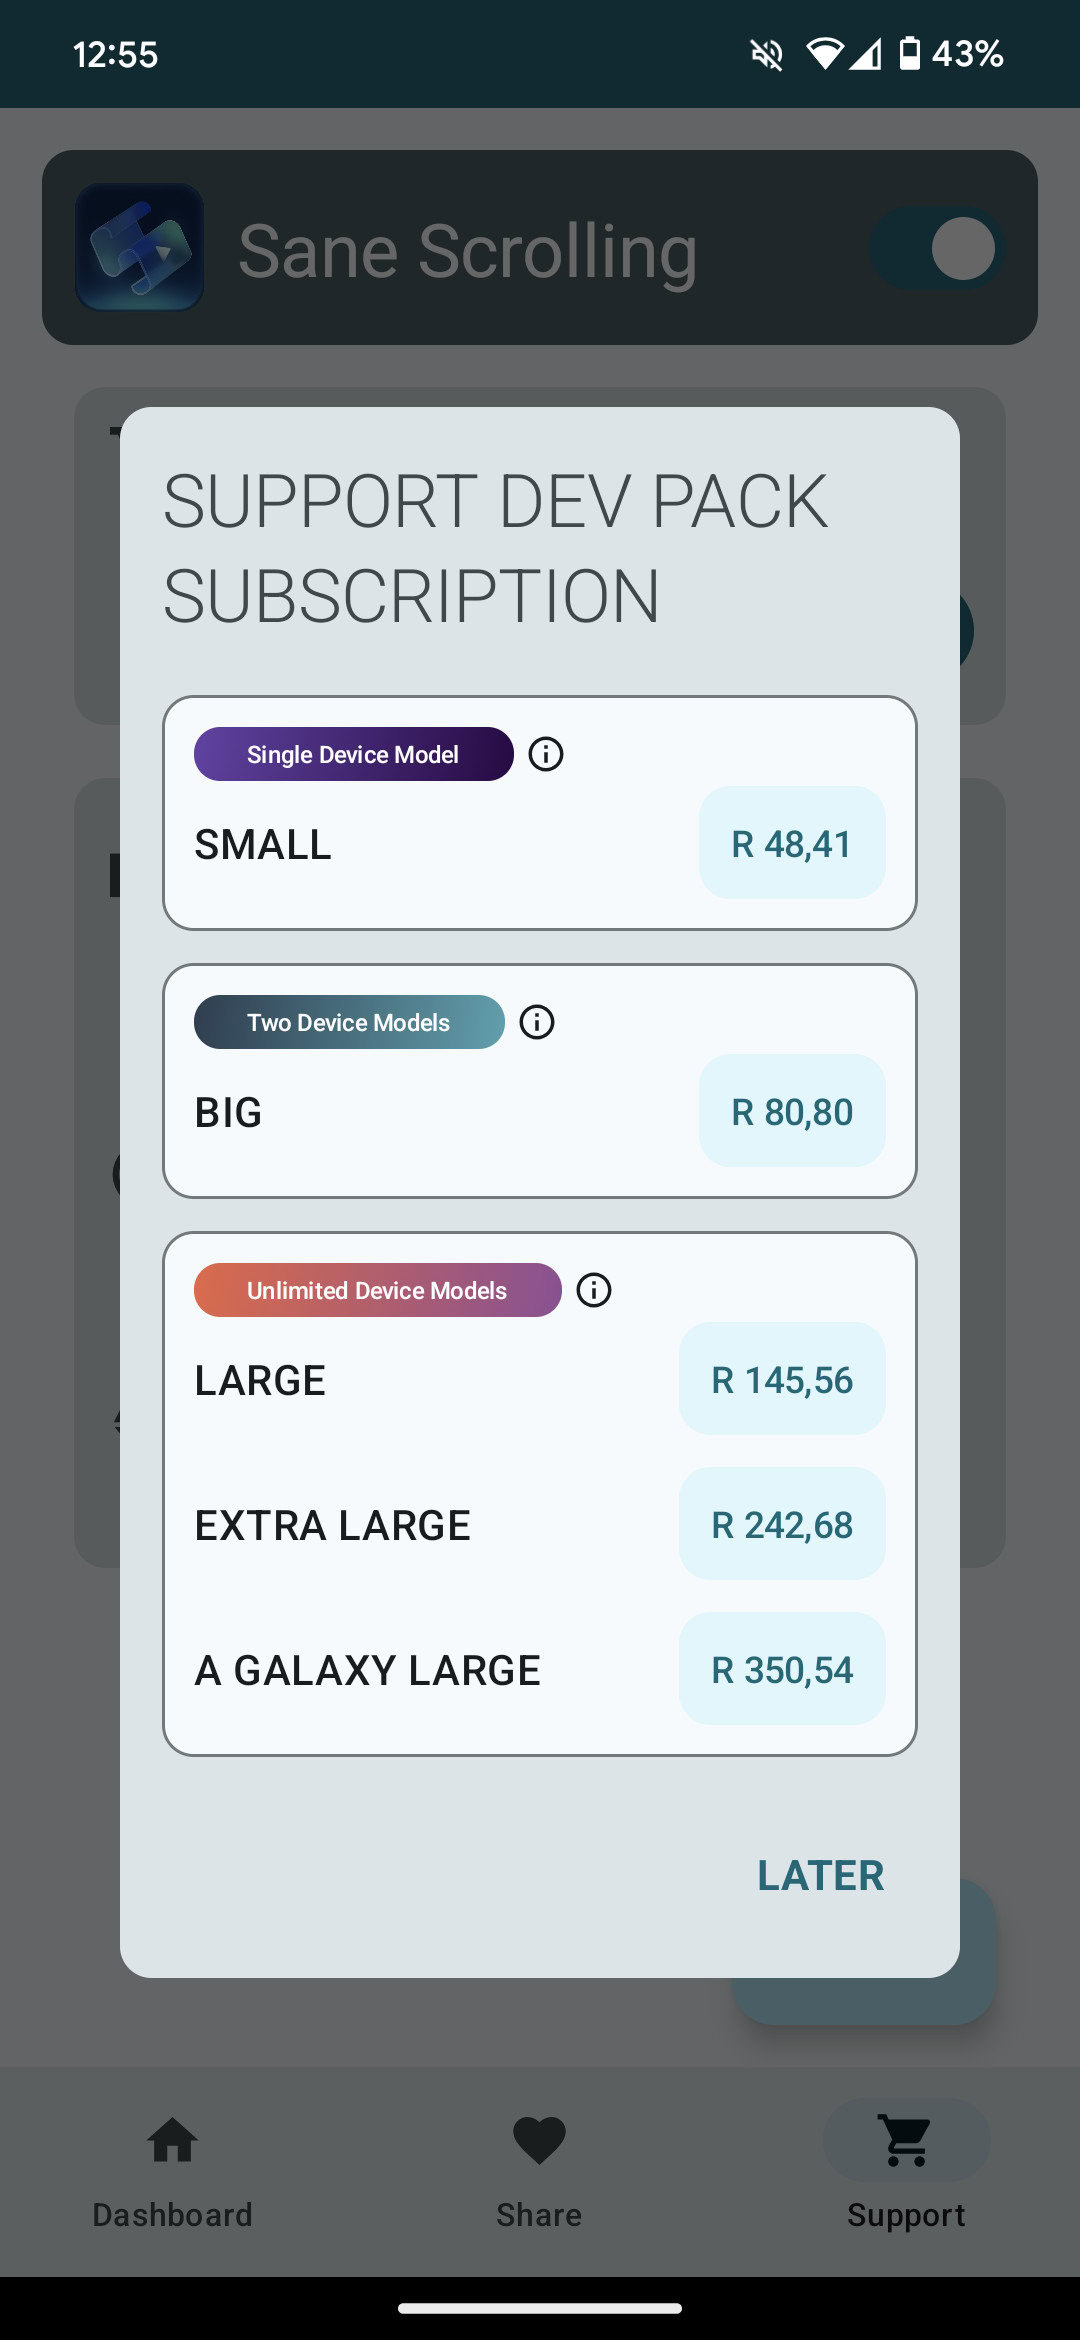Tap info icon beside Unlimited Device Models
This screenshot has height=2340, width=1080.
594,1290
